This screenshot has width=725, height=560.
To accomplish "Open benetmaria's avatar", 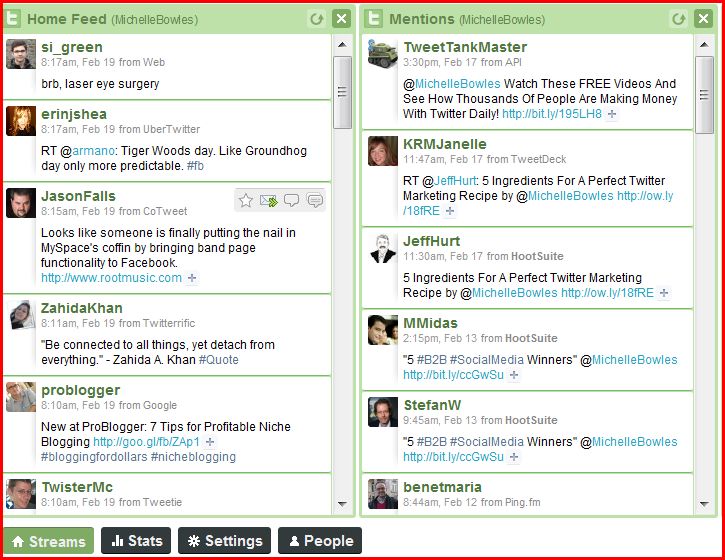I will [383, 494].
